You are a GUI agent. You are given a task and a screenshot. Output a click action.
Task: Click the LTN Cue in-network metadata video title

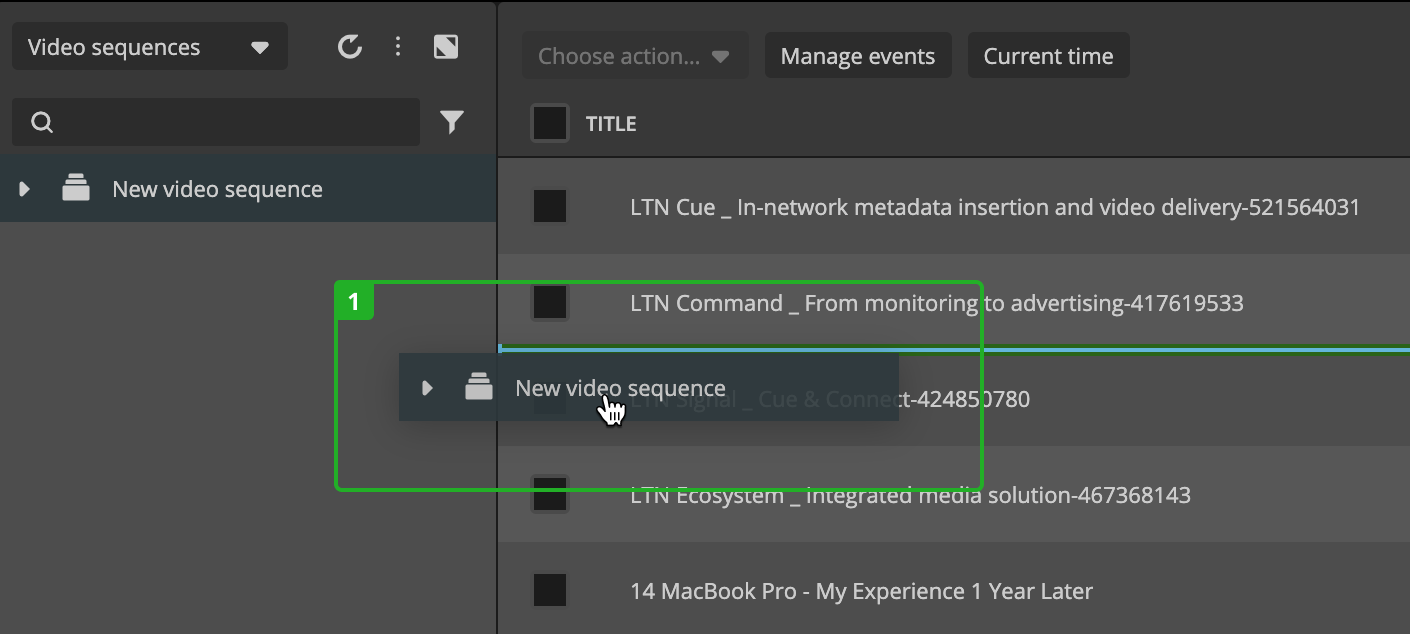point(995,207)
